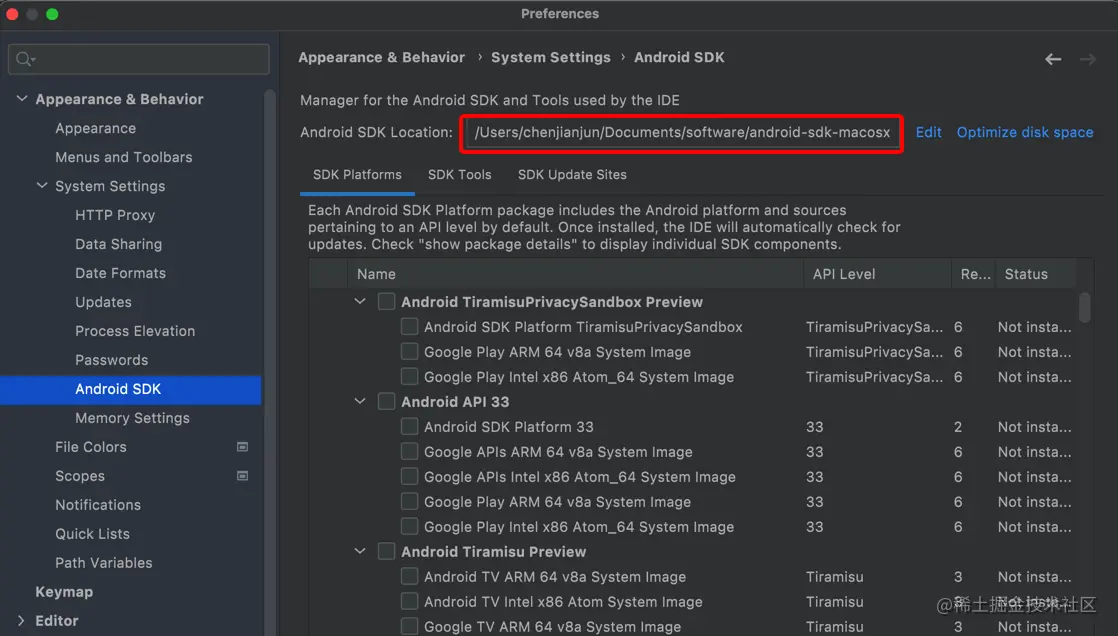Go back with the left arrow
Screen dimensions: 1118x636
[x=1053, y=59]
